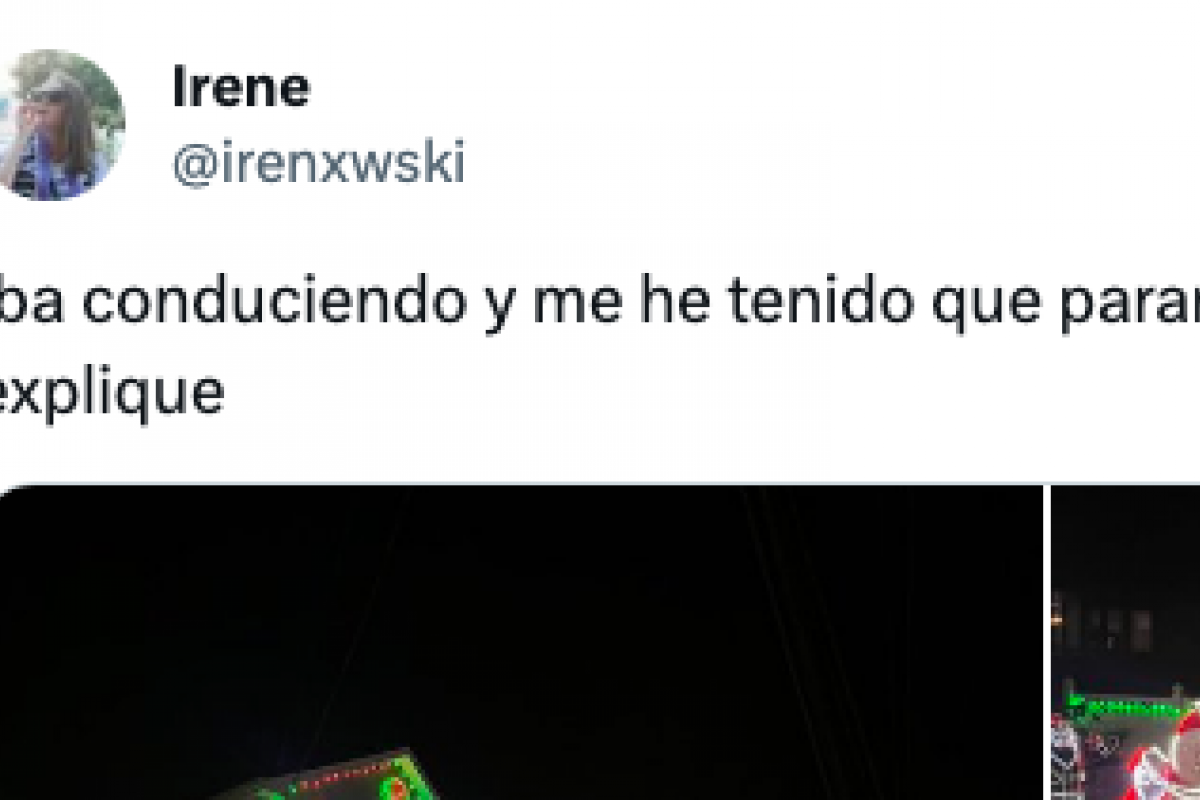Select the word conduciendo in the tweet
1200x800 pixels.
pos(274,304)
